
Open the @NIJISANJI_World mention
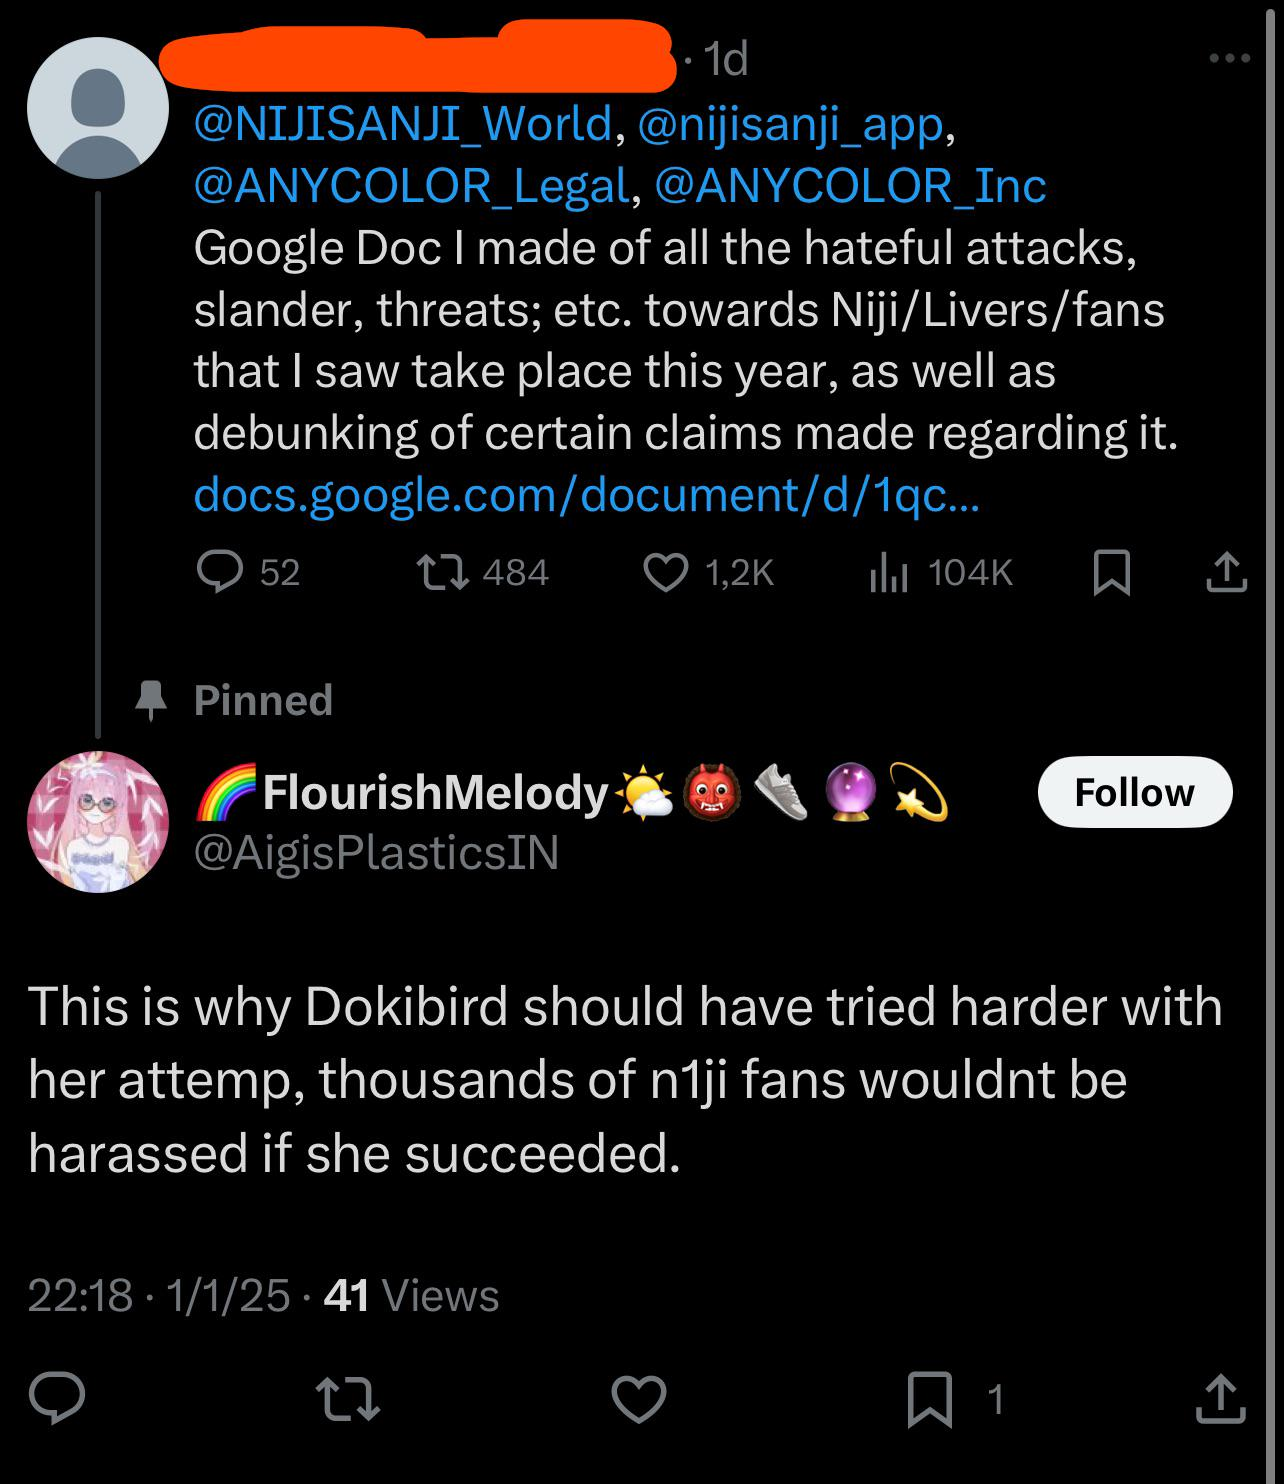click(402, 124)
